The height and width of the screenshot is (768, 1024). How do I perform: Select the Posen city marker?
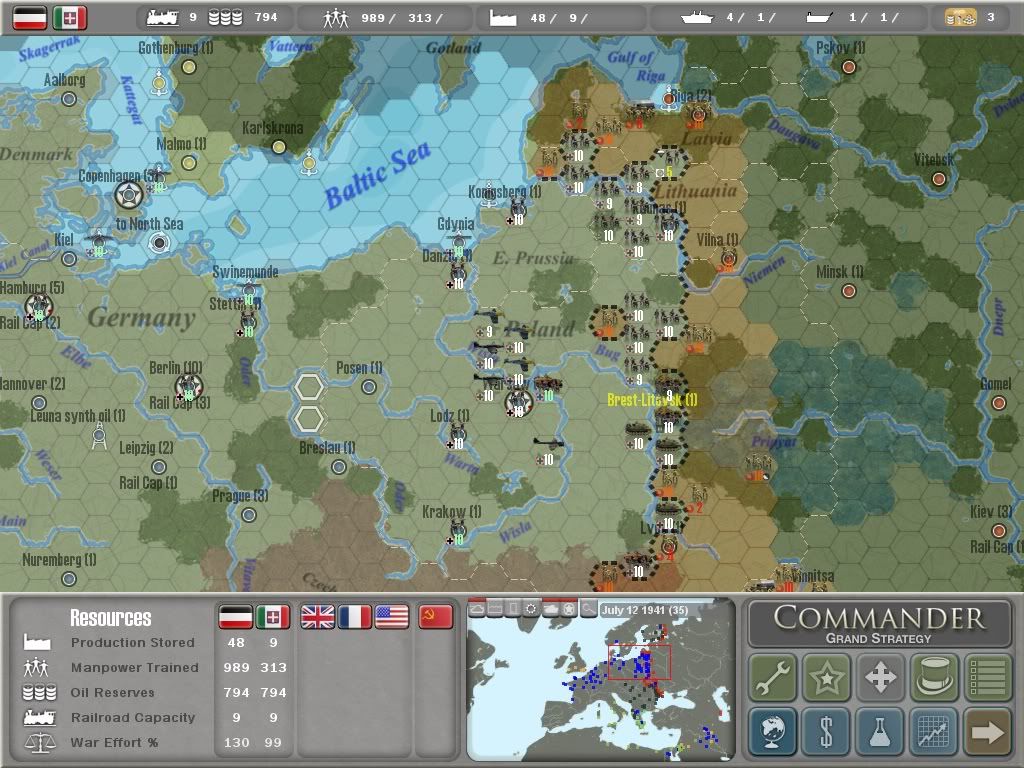tap(369, 387)
